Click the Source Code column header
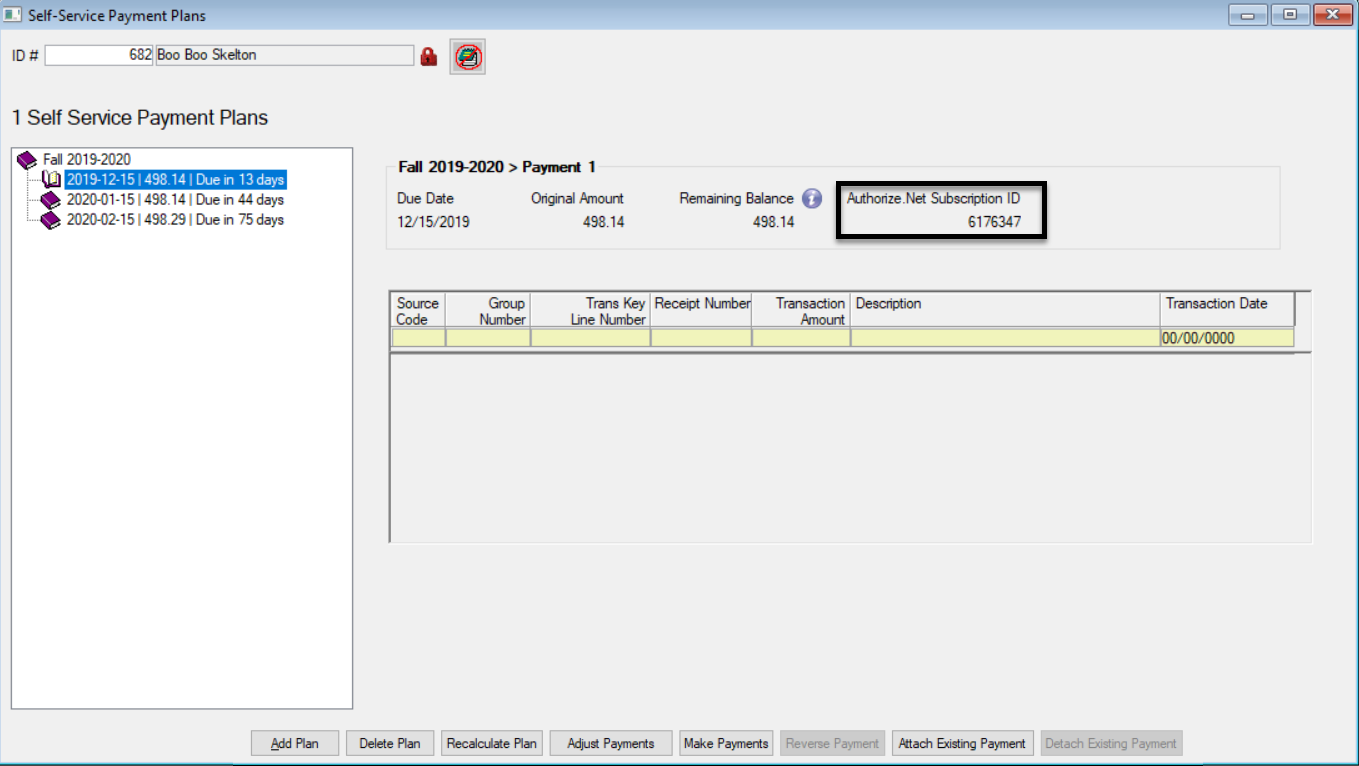Image resolution: width=1359 pixels, height=766 pixels. 418,311
